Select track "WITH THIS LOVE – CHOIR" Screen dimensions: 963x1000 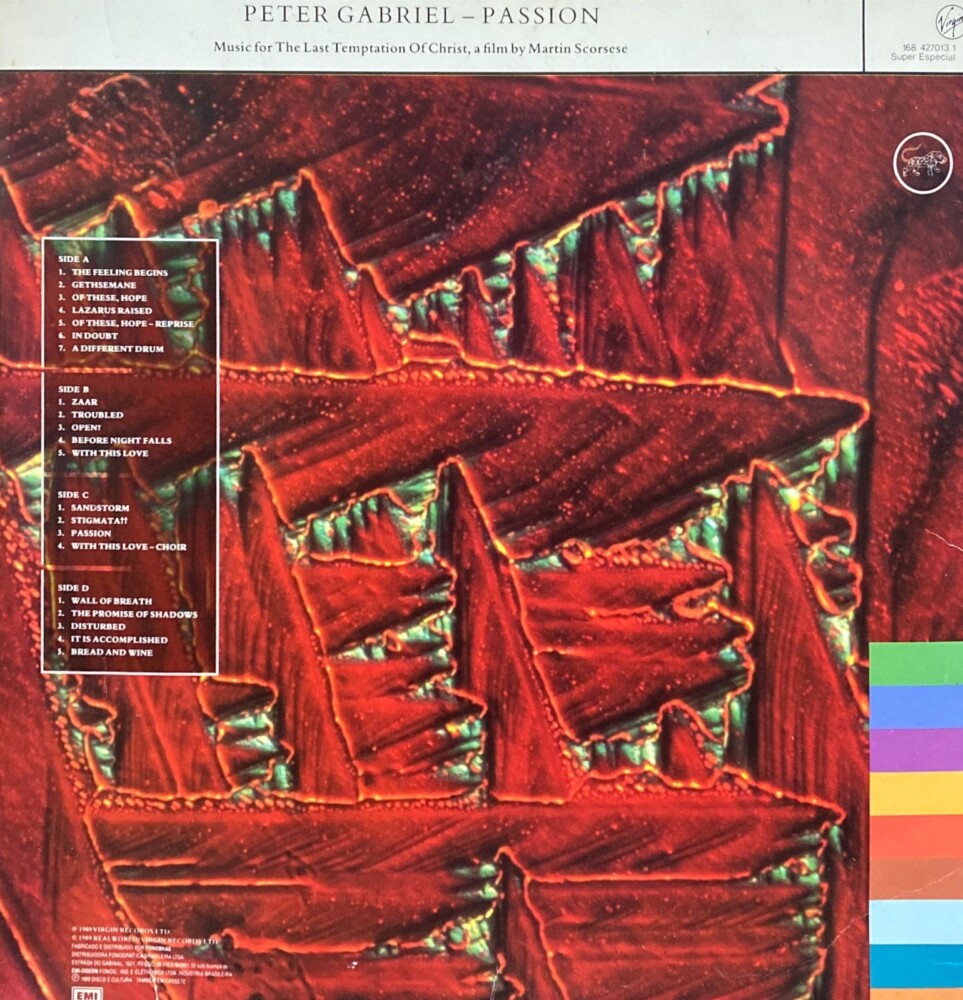[x=128, y=547]
